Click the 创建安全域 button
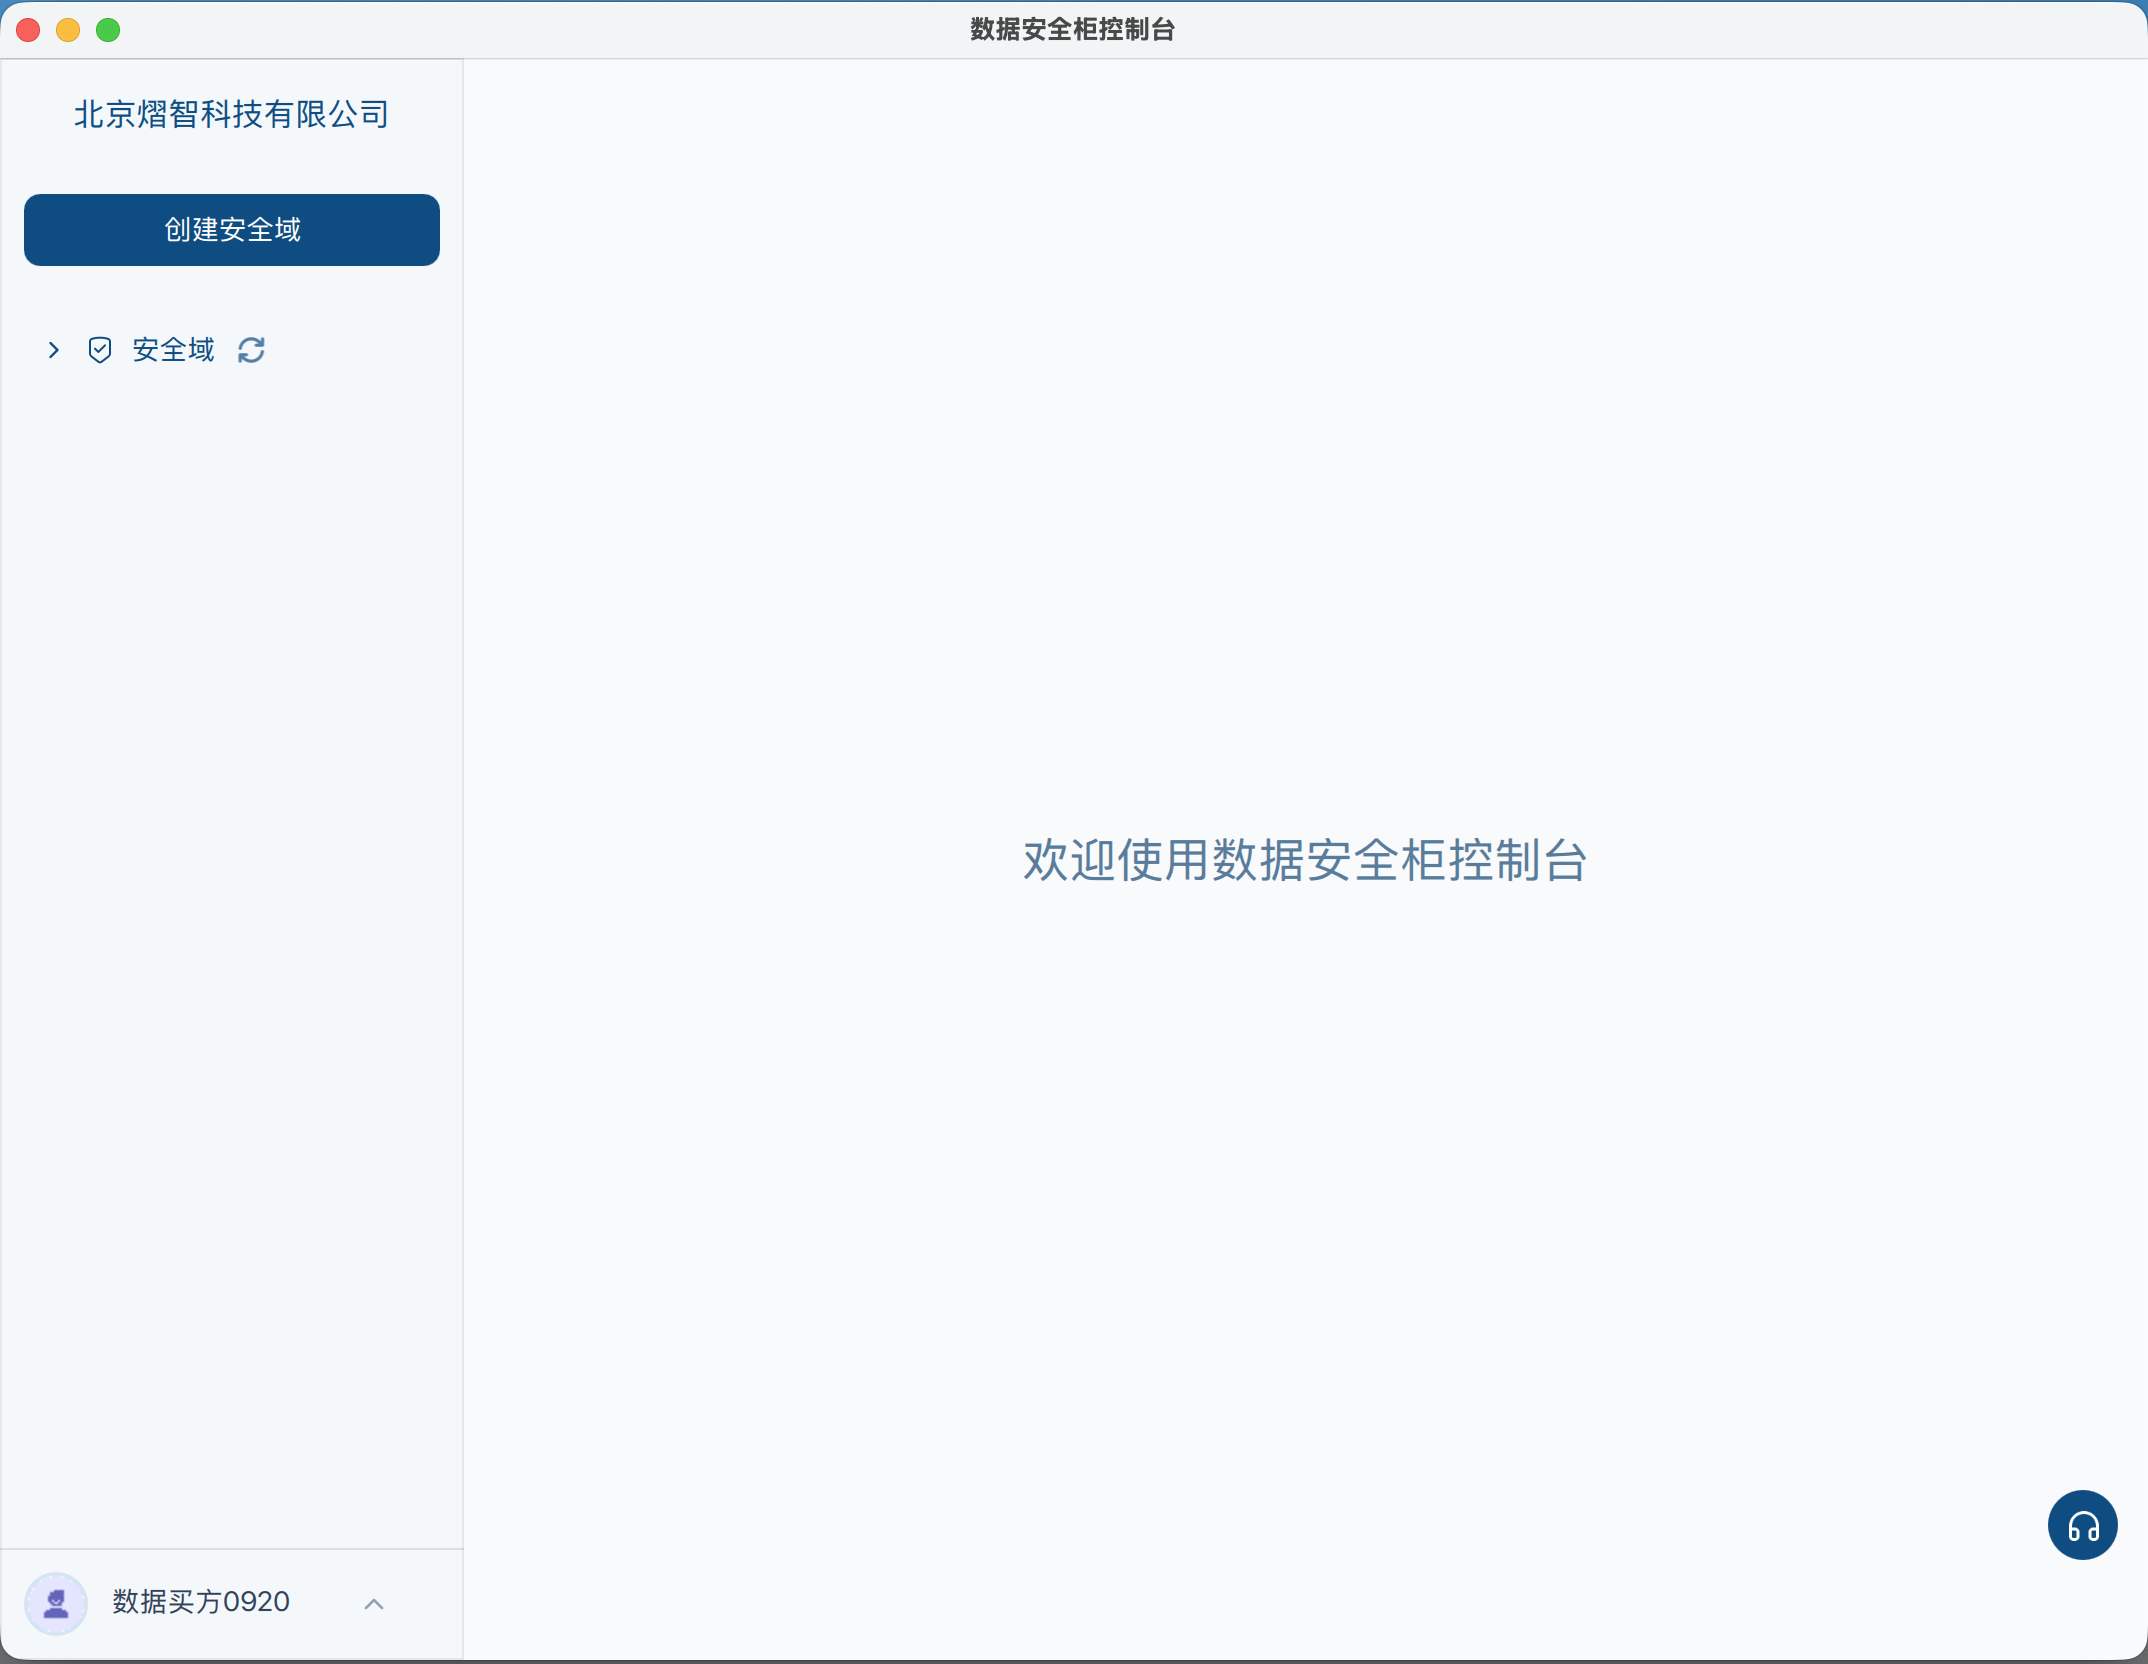 click(232, 230)
